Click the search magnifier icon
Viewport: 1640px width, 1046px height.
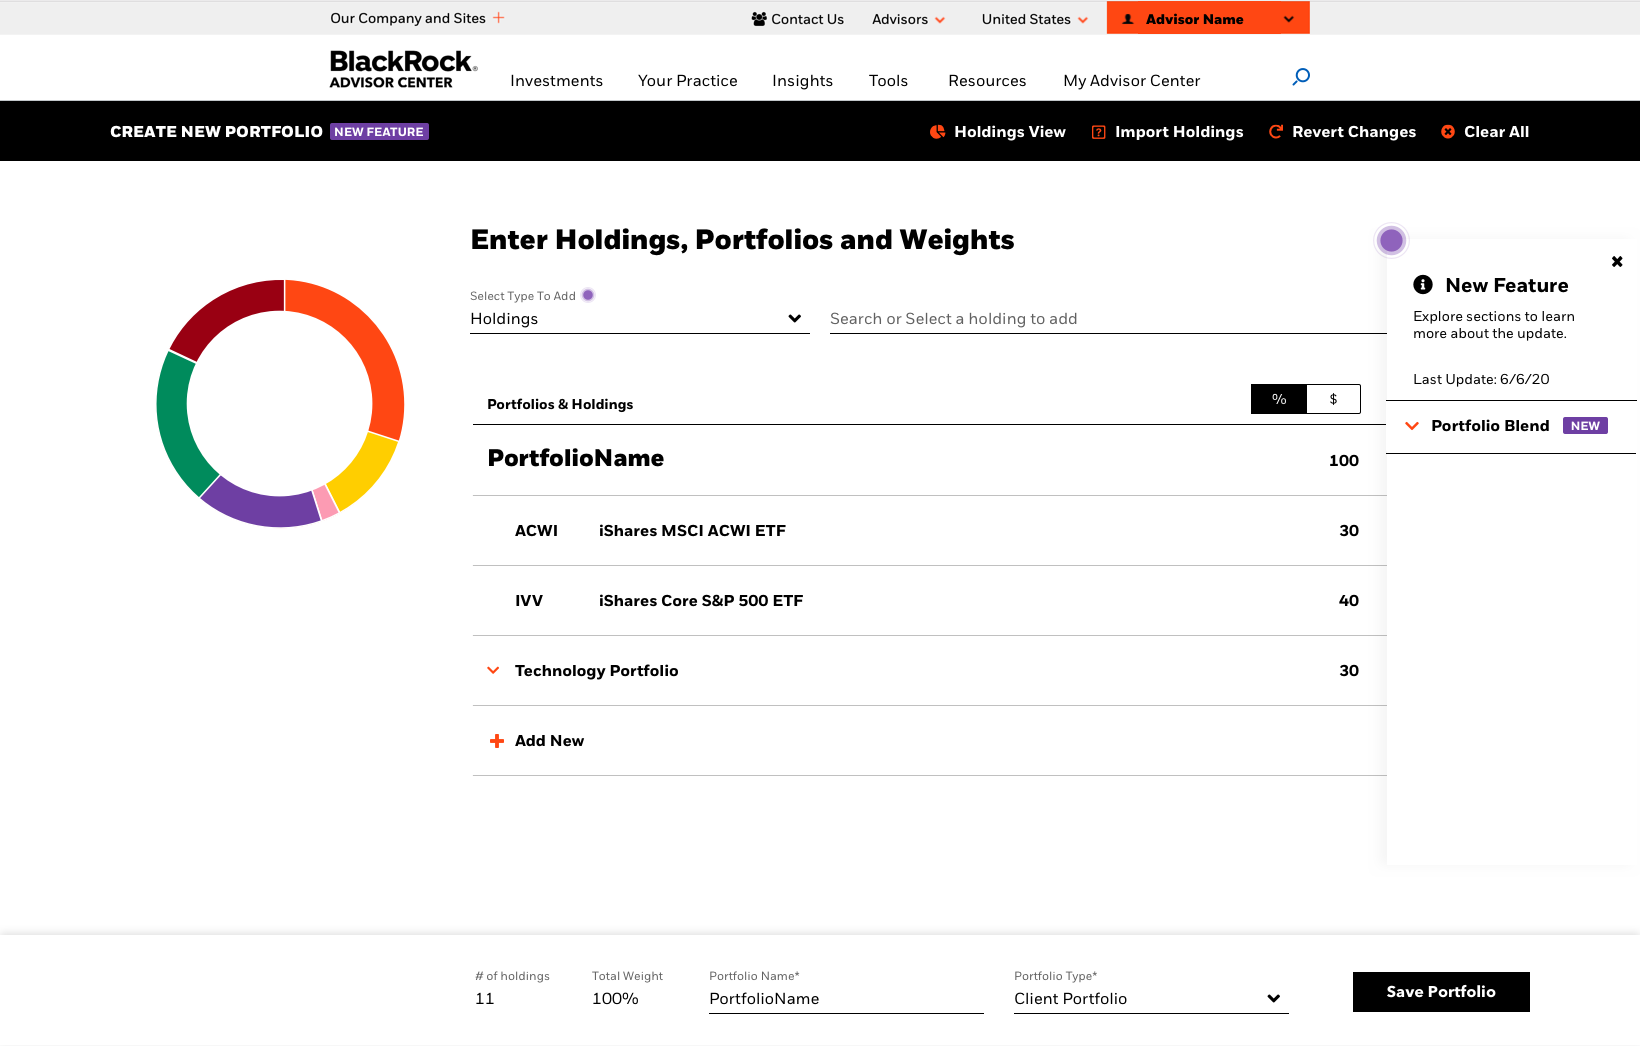coord(1301,77)
